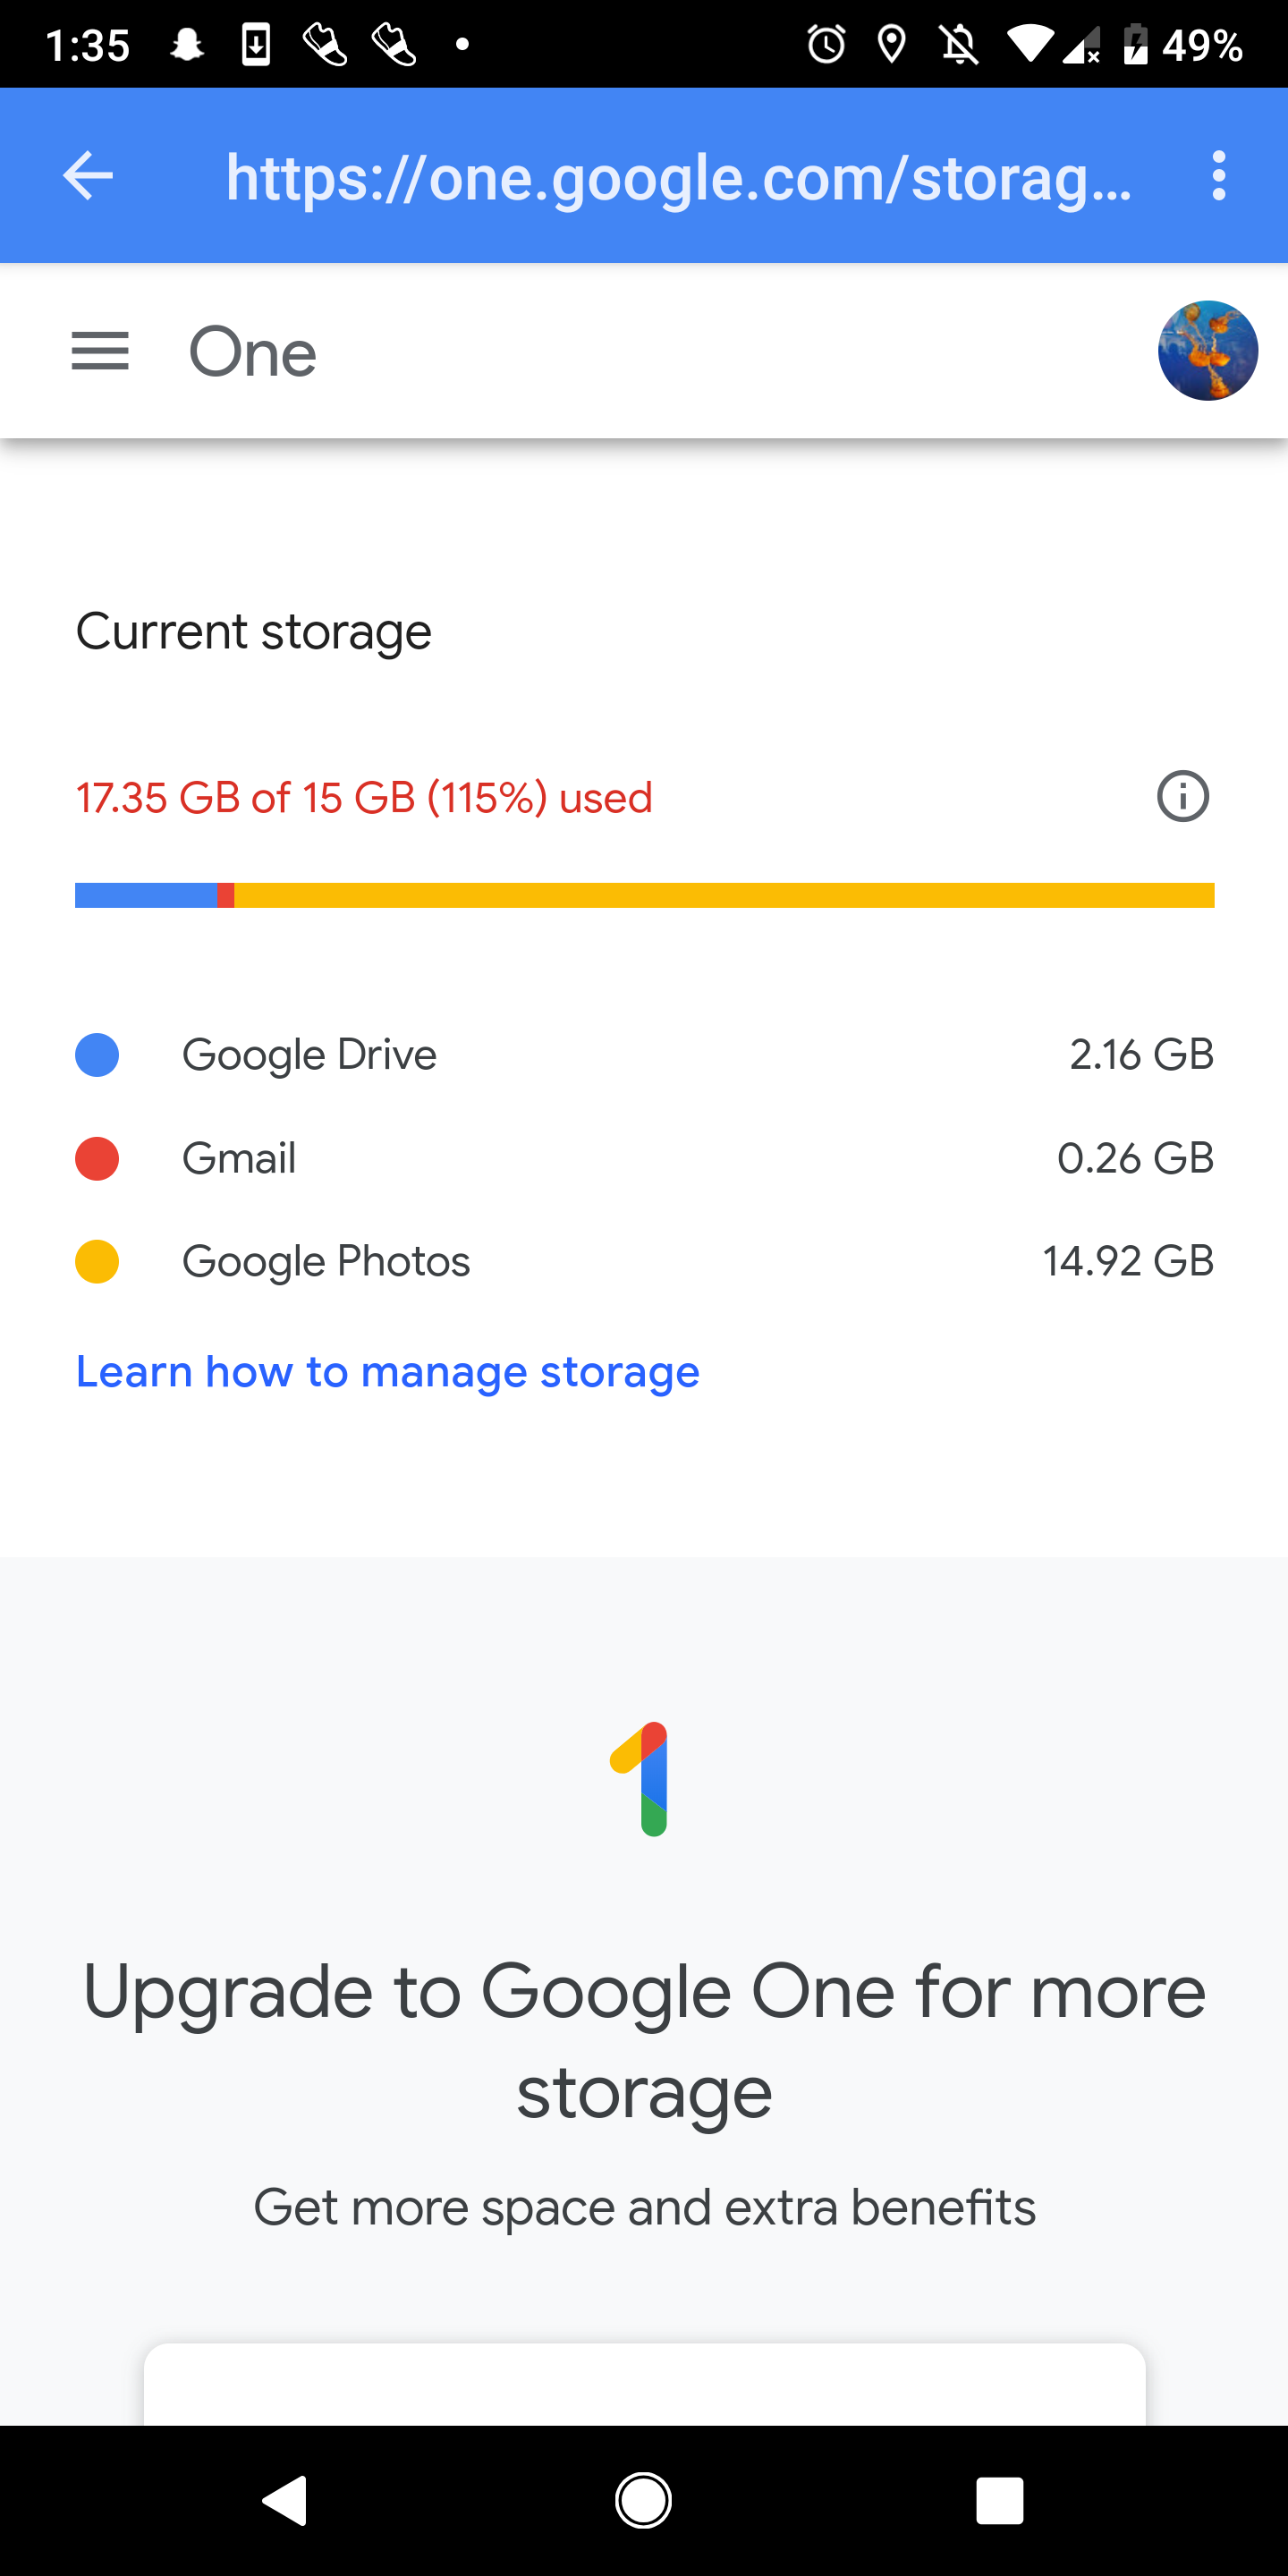Tap the Android recent apps button

(x=1000, y=2501)
